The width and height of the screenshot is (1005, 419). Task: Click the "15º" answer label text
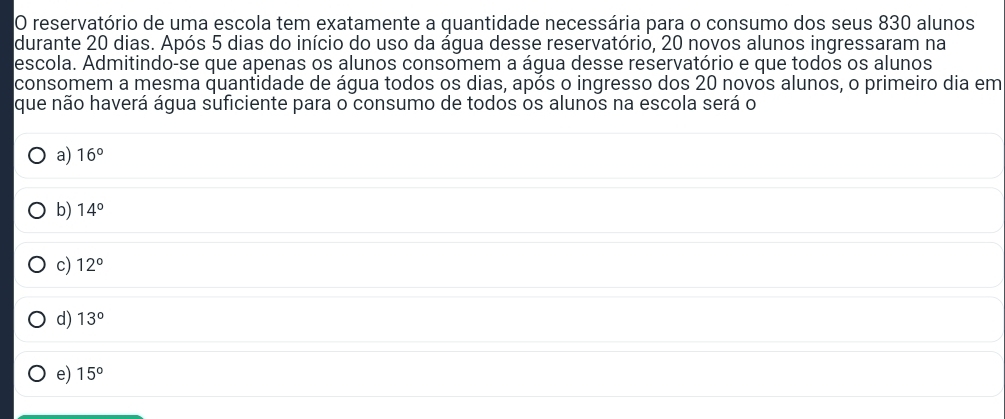[x=90, y=373]
